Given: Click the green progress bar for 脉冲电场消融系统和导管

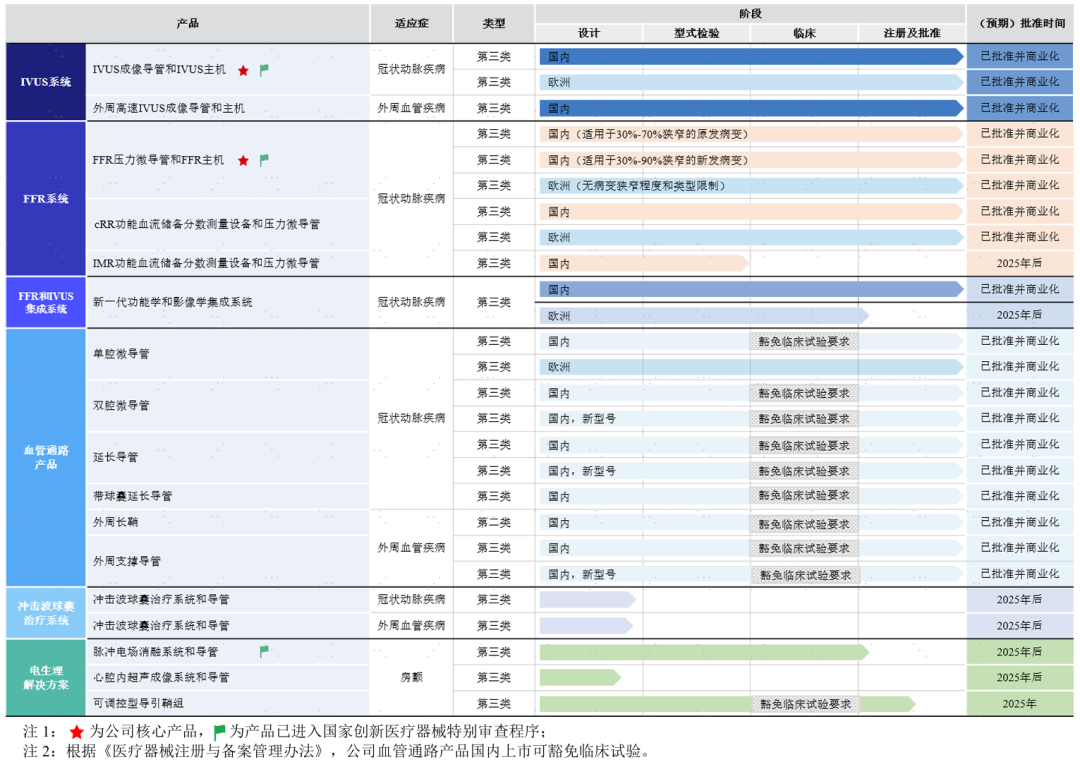Looking at the screenshot, I should click(704, 652).
